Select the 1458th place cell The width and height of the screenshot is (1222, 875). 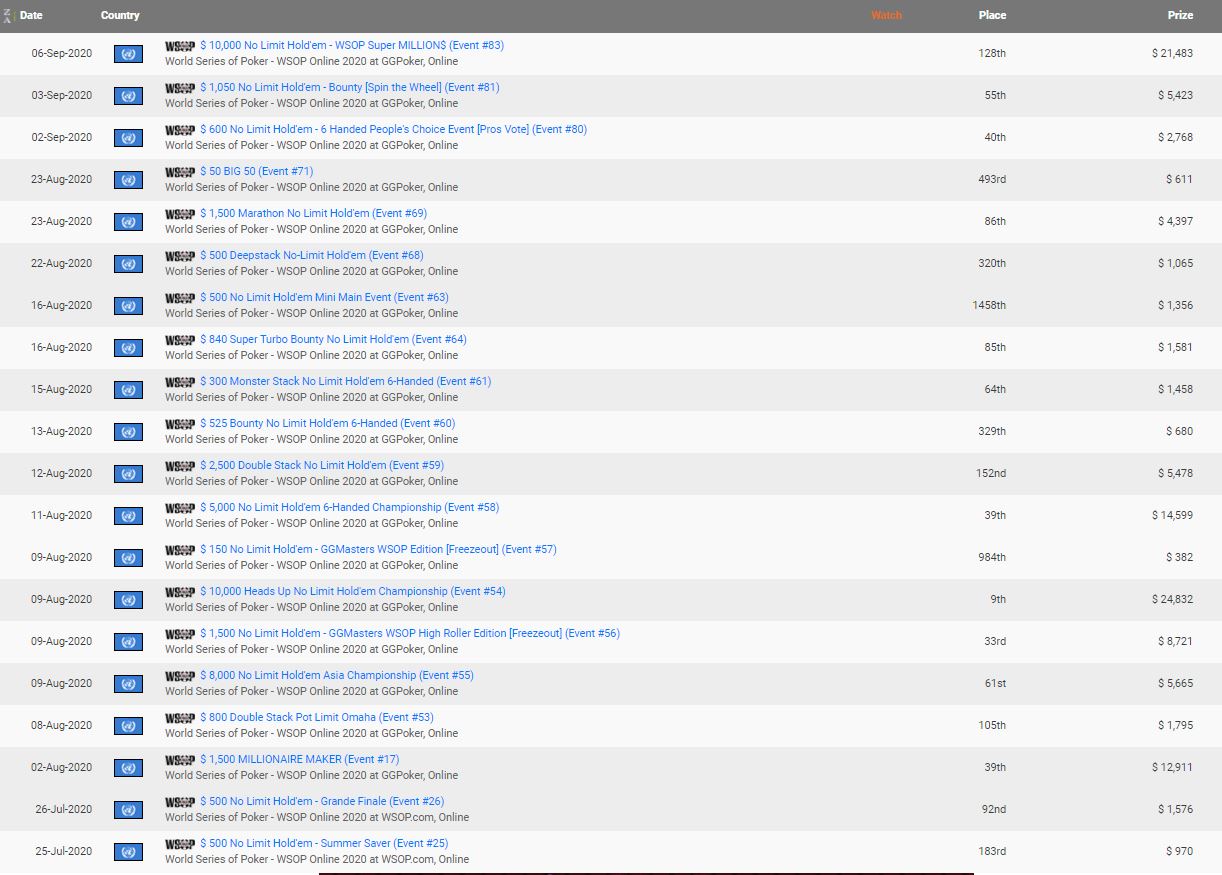coord(989,306)
